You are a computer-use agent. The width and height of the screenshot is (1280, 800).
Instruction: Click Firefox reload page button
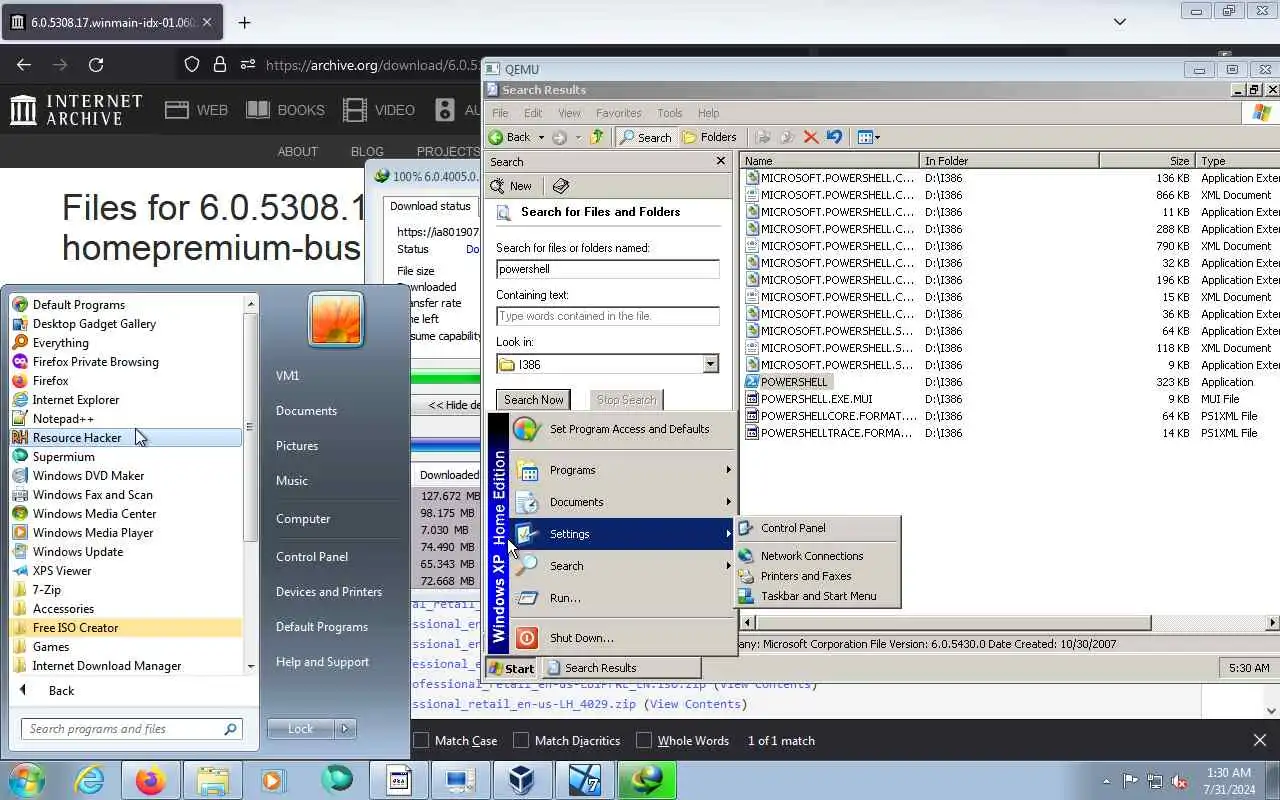96,65
